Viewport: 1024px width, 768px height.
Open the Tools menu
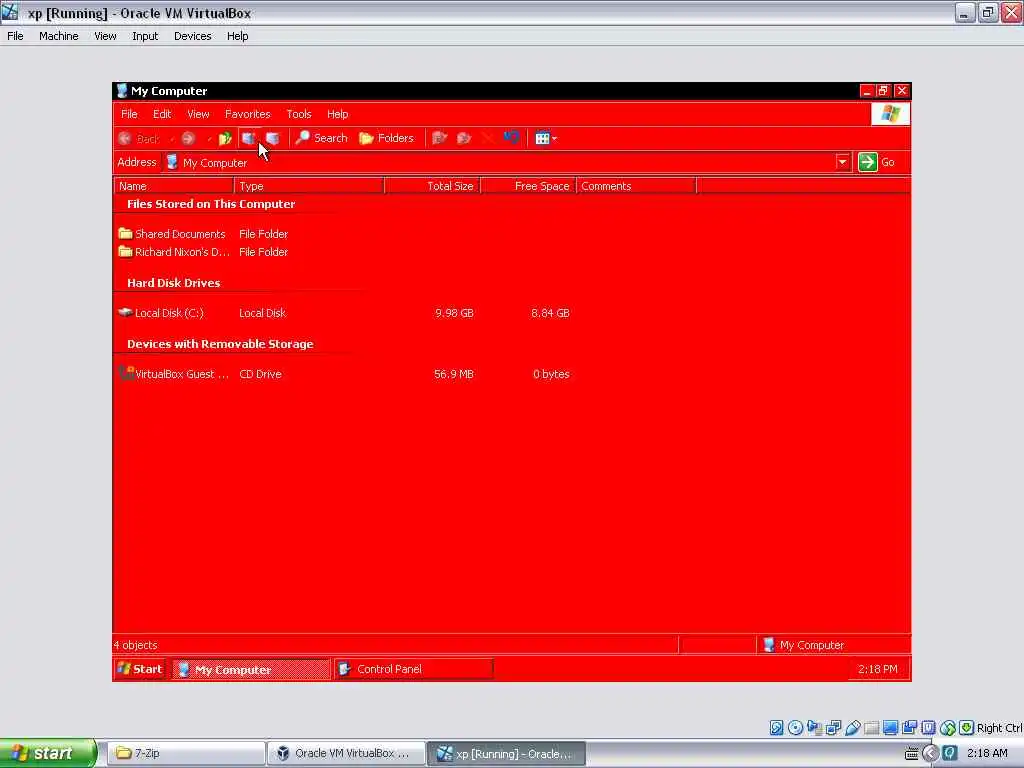[299, 114]
